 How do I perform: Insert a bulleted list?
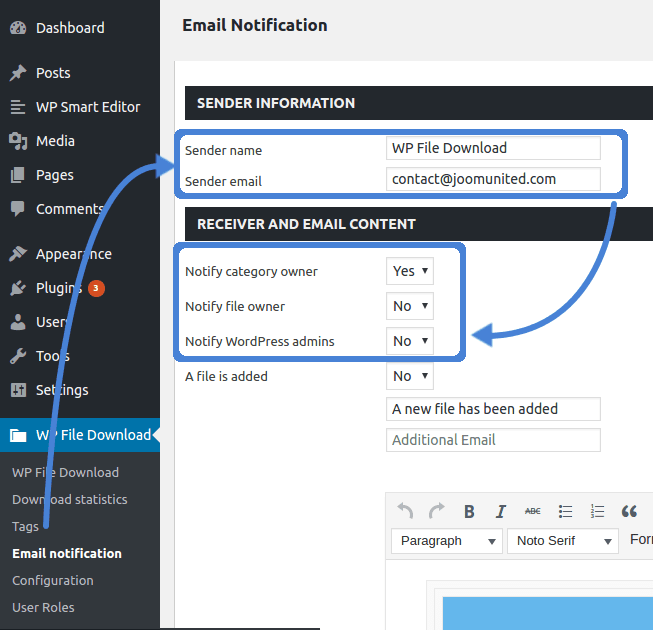coord(565,511)
